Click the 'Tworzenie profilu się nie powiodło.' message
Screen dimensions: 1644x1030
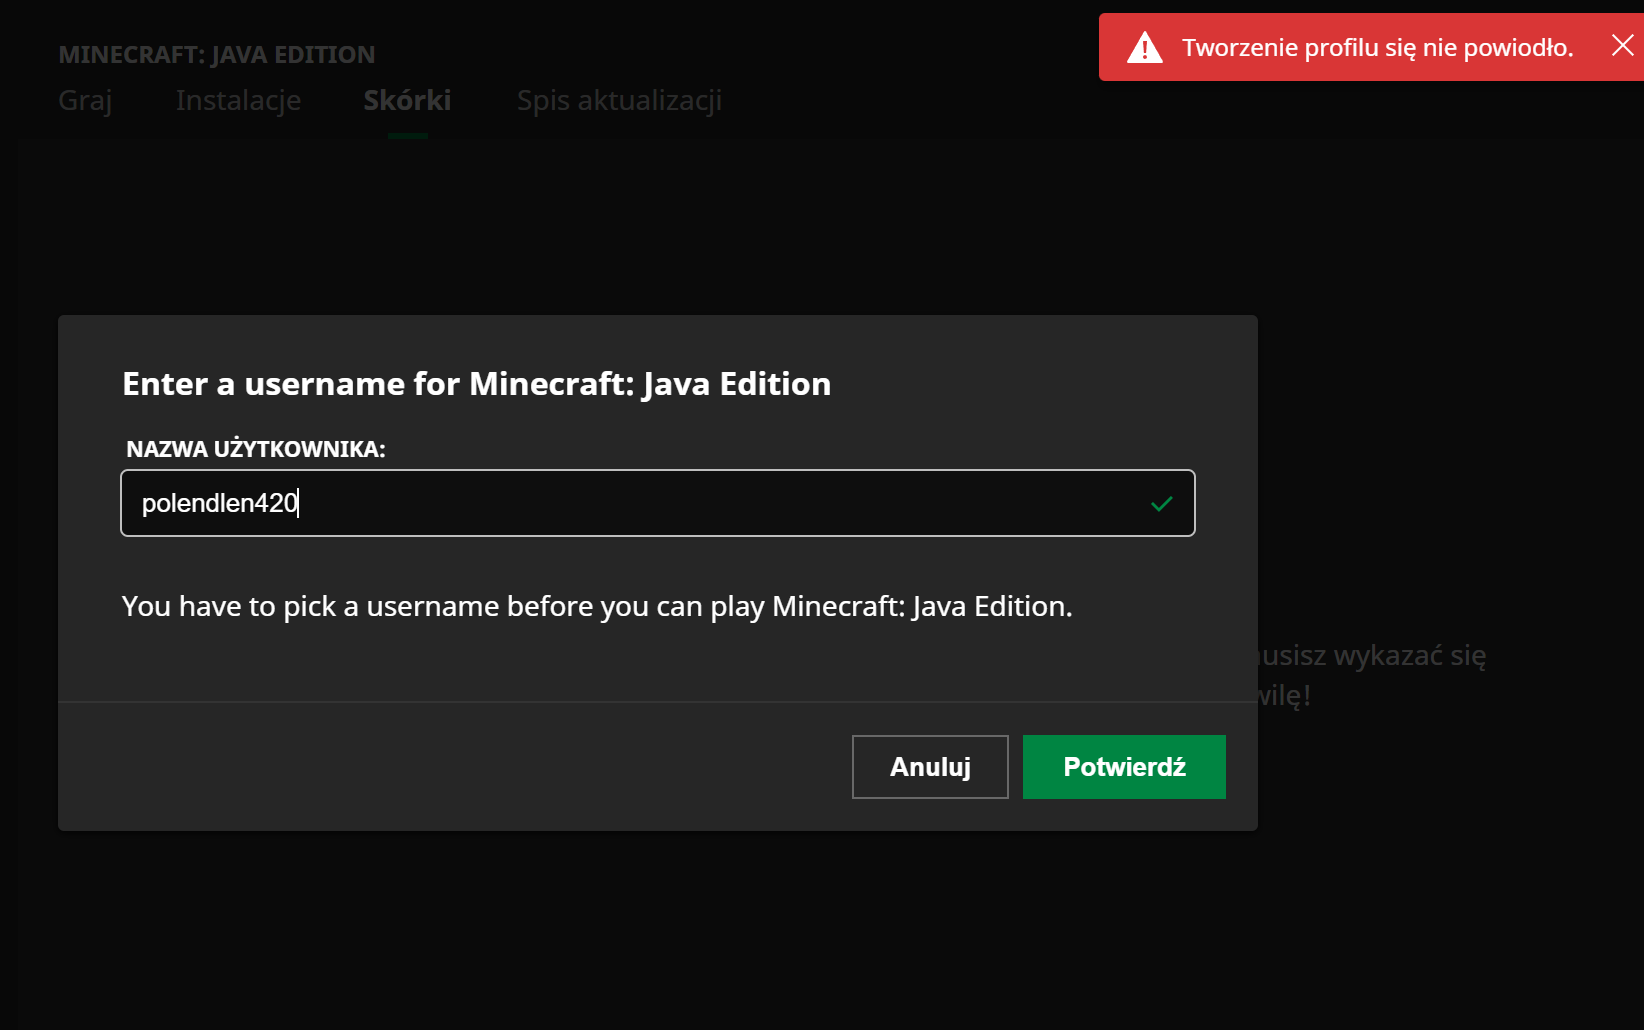[1377, 47]
